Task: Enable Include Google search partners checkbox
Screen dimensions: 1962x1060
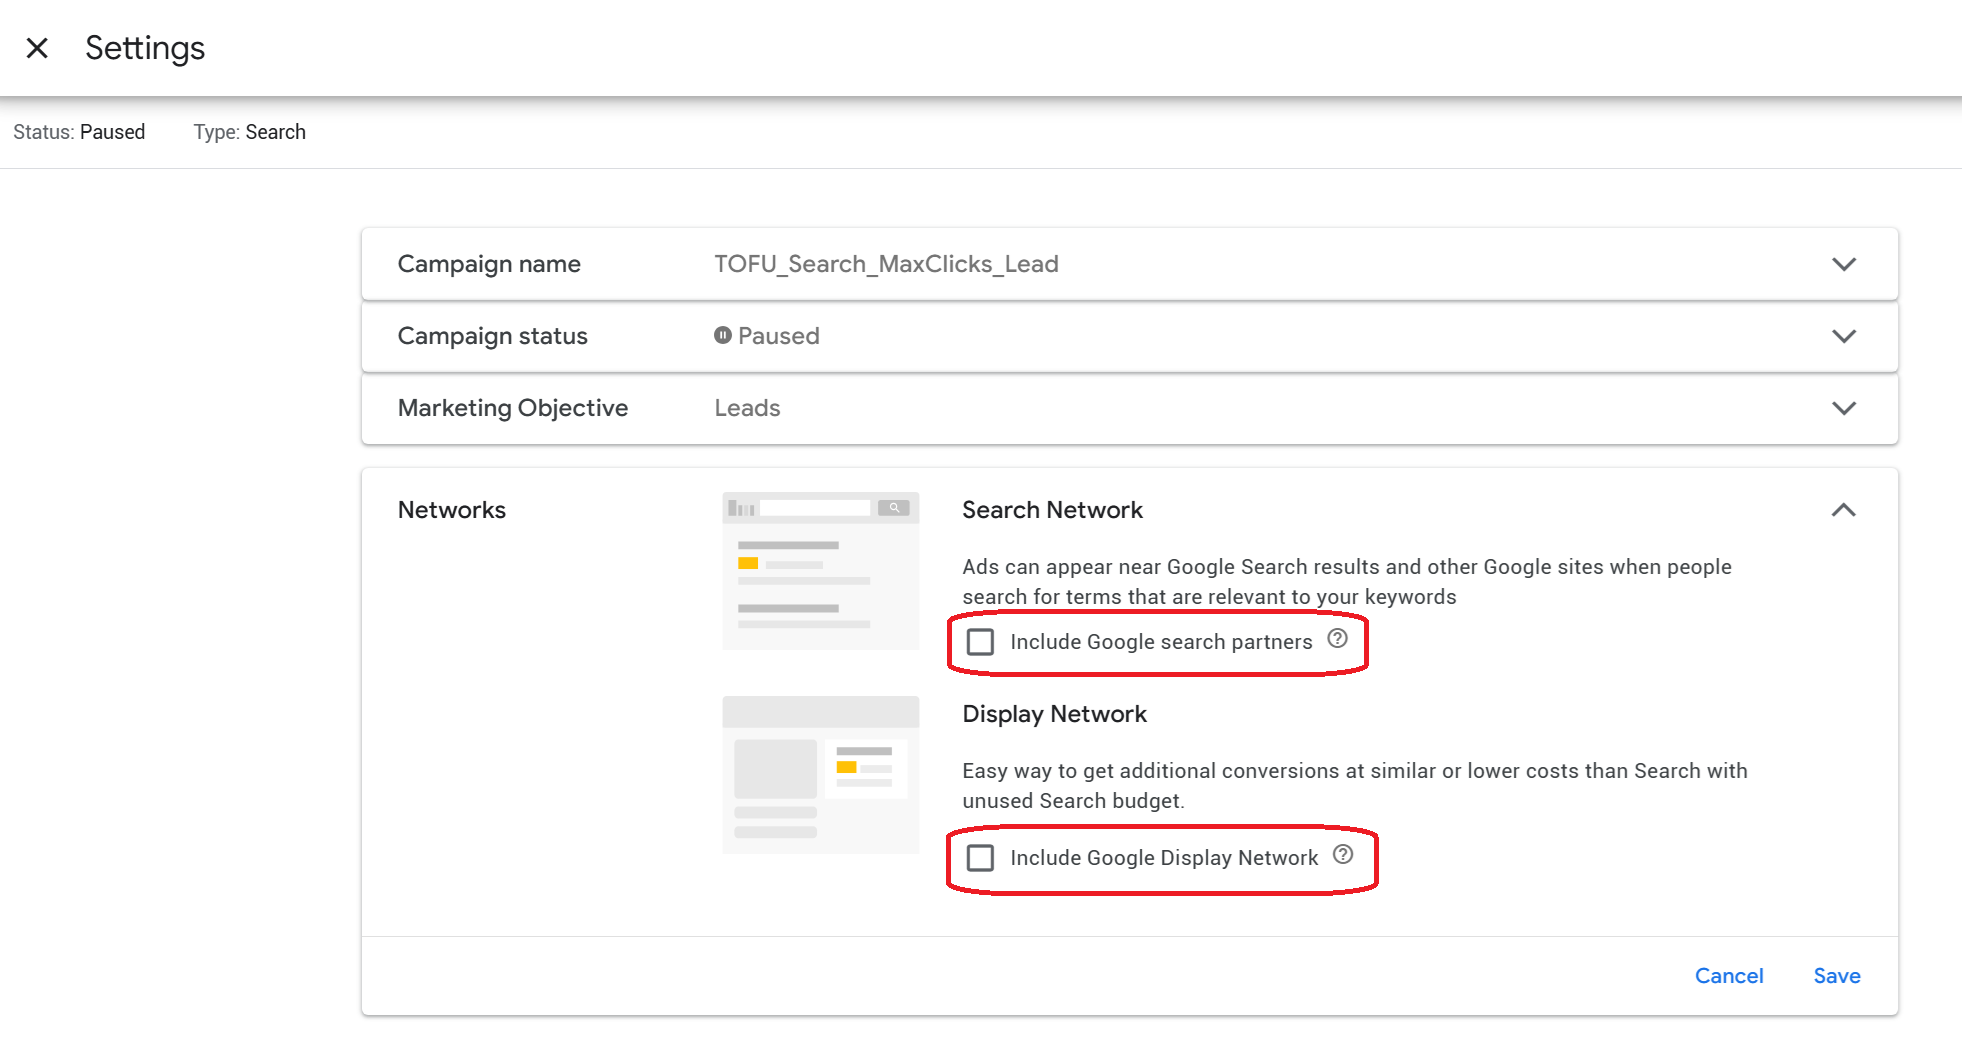Action: [980, 642]
